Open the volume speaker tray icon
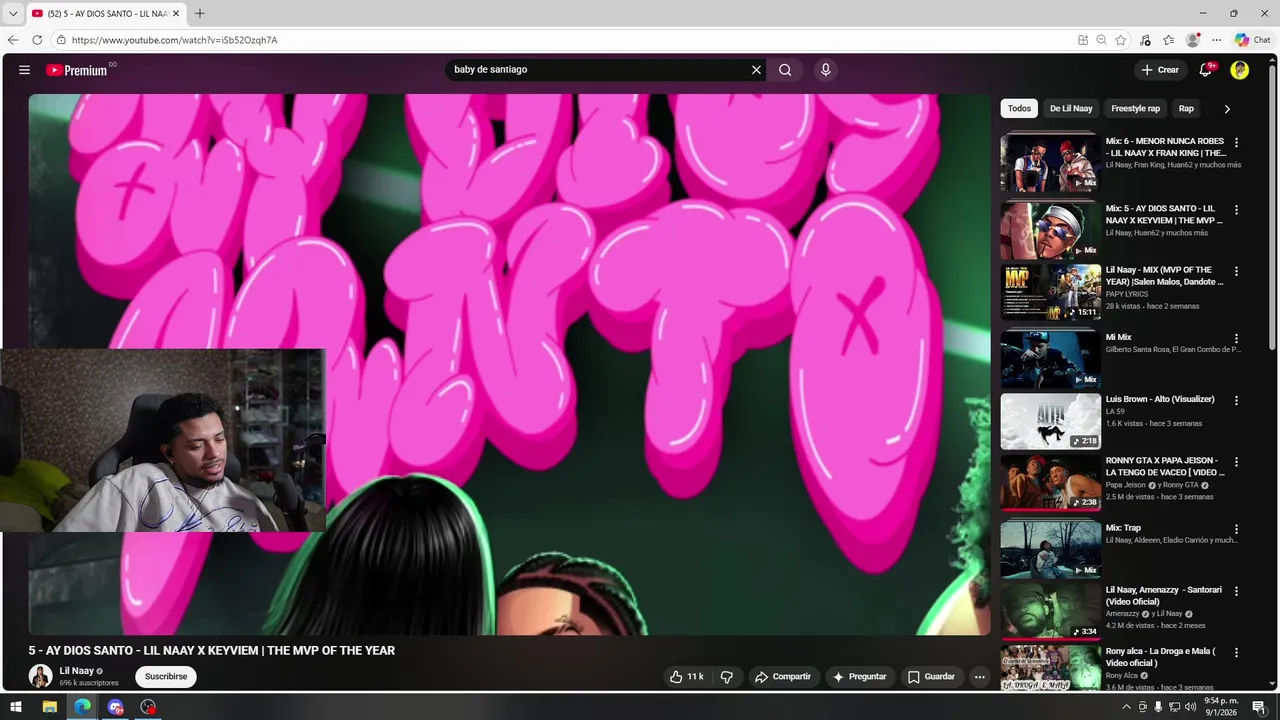Viewport: 1280px width, 720px height. [1190, 707]
